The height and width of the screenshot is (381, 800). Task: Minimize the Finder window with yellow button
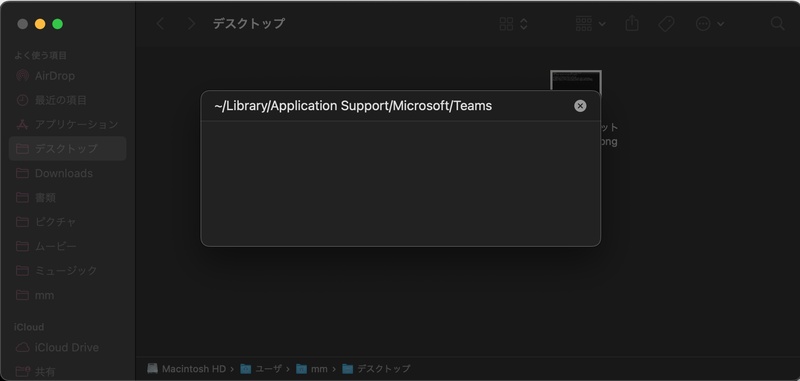point(40,24)
